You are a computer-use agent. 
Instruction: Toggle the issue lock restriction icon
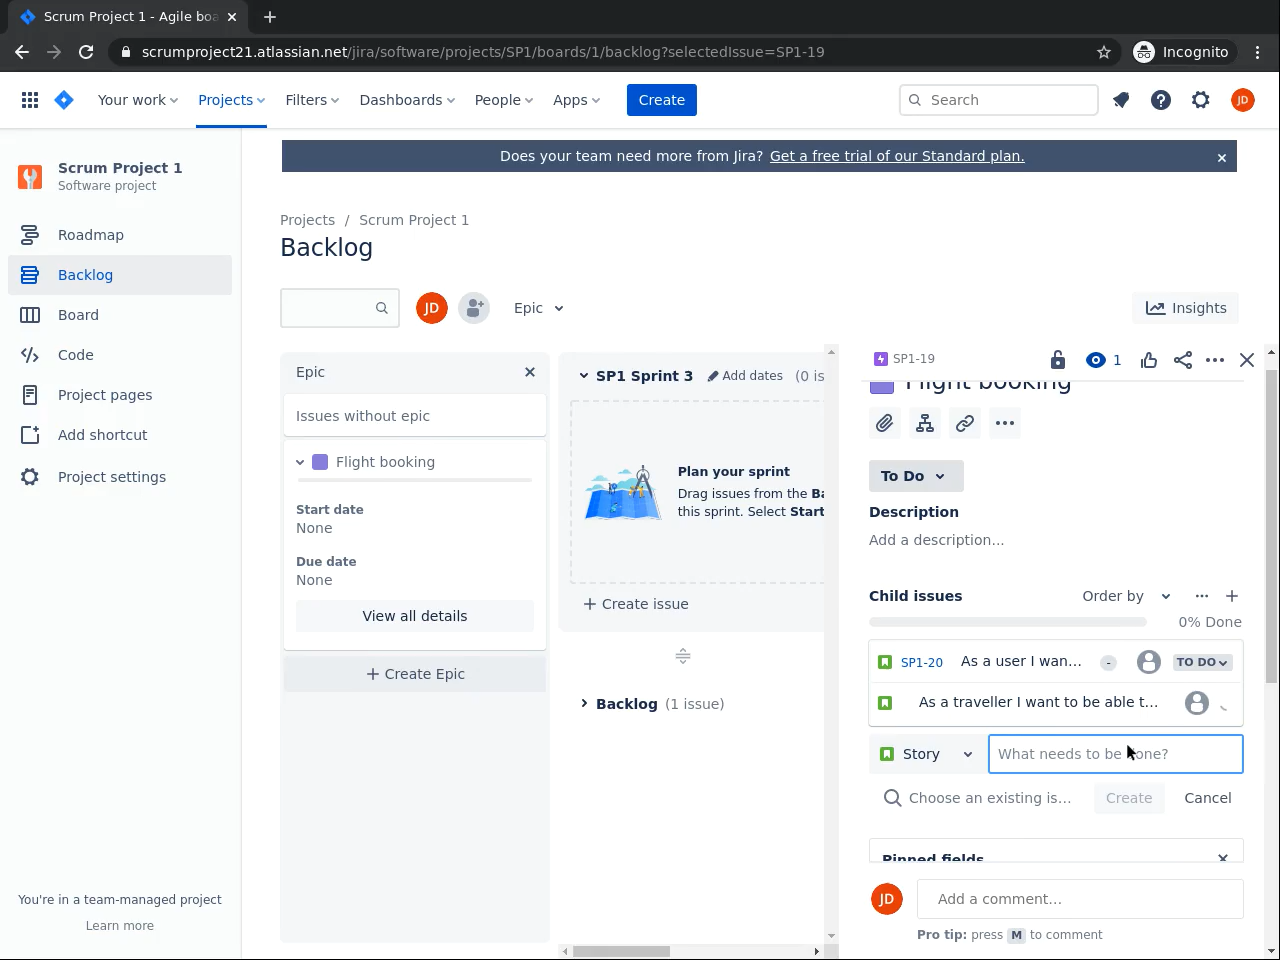1058,360
